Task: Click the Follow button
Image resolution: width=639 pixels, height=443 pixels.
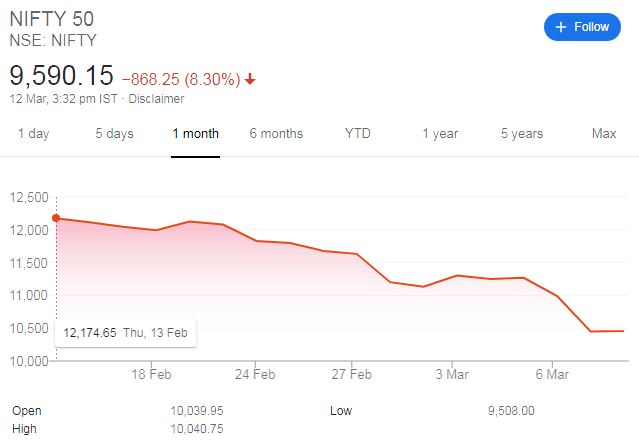Action: [x=581, y=27]
